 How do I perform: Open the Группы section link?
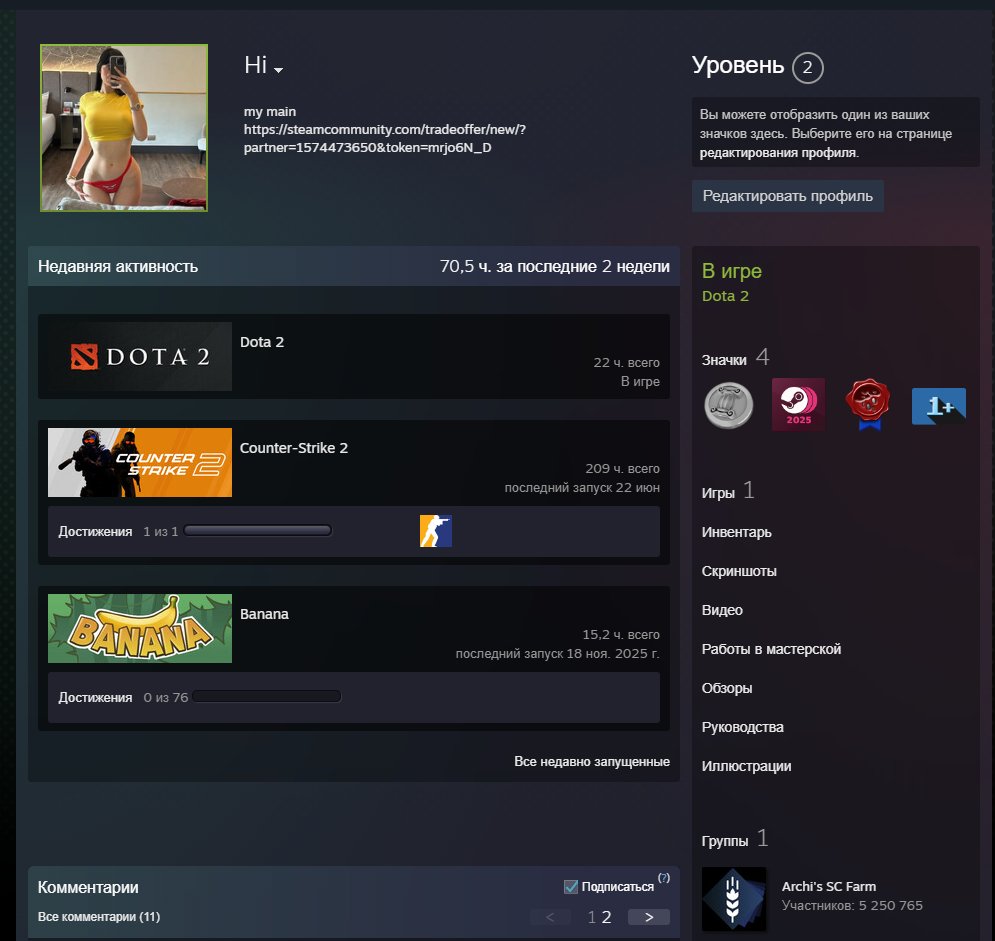(x=735, y=840)
